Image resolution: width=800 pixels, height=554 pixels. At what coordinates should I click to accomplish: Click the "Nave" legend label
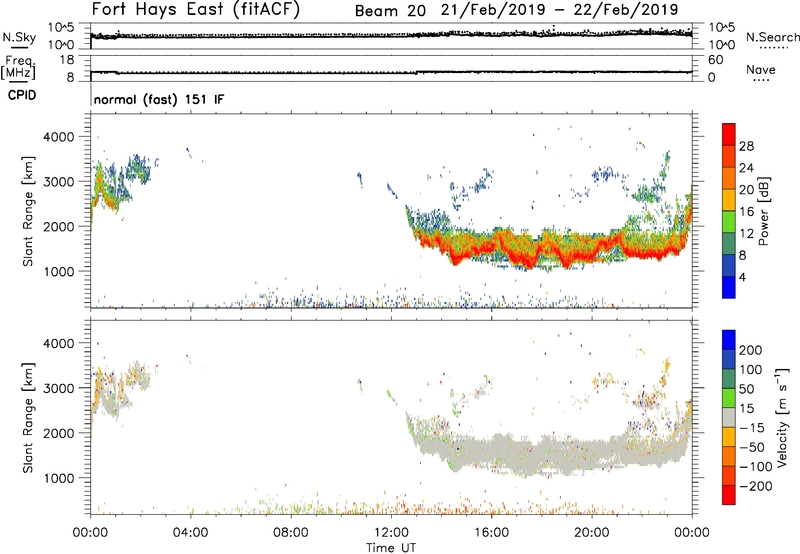tap(761, 70)
